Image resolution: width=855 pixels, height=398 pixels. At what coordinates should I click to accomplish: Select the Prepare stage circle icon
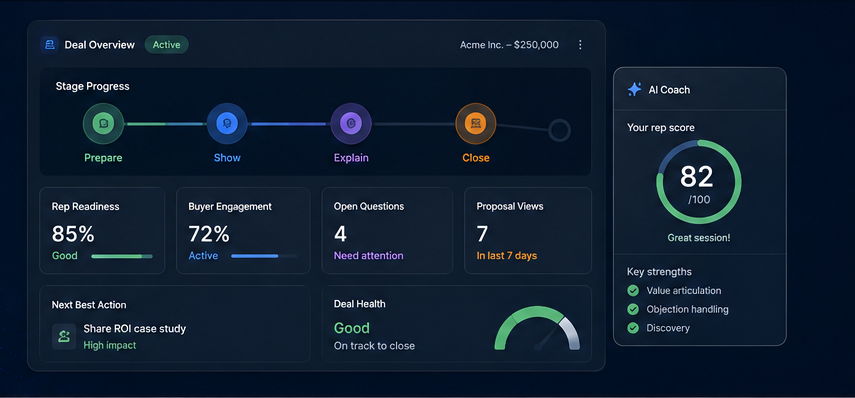point(104,124)
